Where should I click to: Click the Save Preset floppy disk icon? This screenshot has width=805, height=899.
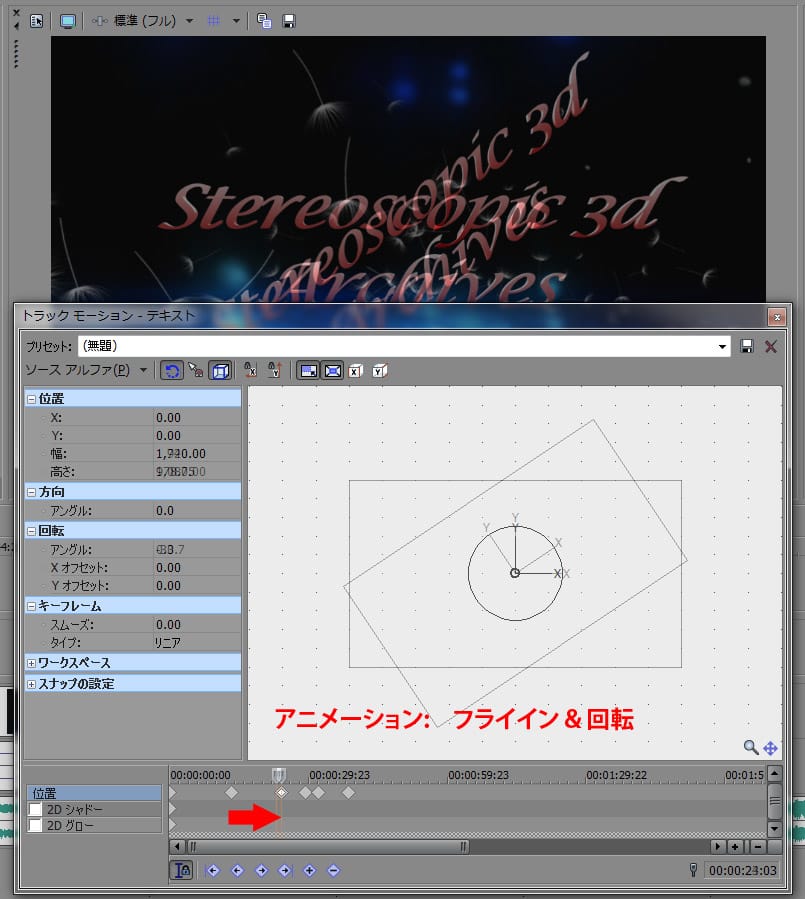pyautogui.click(x=747, y=346)
